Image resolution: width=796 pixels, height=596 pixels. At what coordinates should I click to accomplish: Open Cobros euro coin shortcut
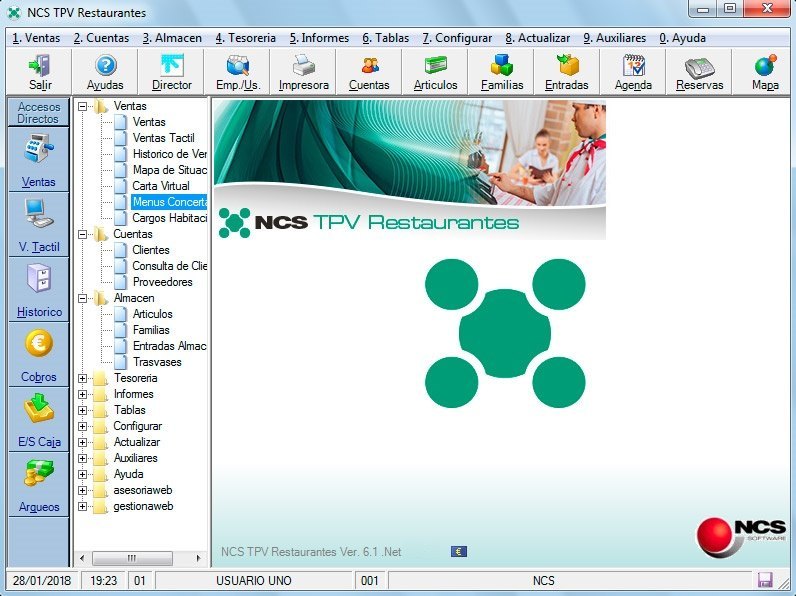39,354
